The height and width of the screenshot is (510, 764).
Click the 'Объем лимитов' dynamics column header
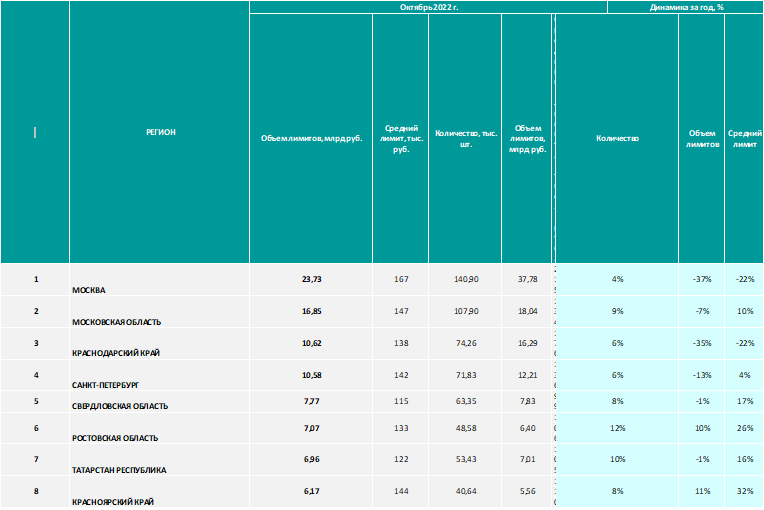pyautogui.click(x=702, y=139)
